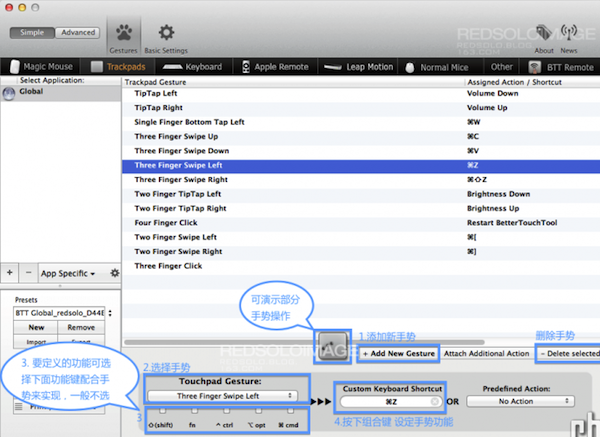Select the Global application row
Screen dimensions: 600x437
pos(61,93)
